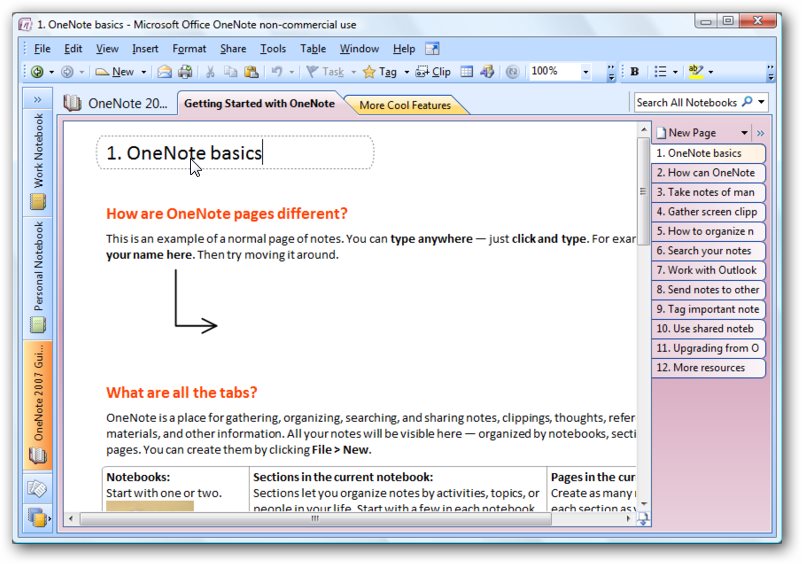The image size is (802, 564).
Task: Click the Task flag icon
Action: pyautogui.click(x=312, y=72)
